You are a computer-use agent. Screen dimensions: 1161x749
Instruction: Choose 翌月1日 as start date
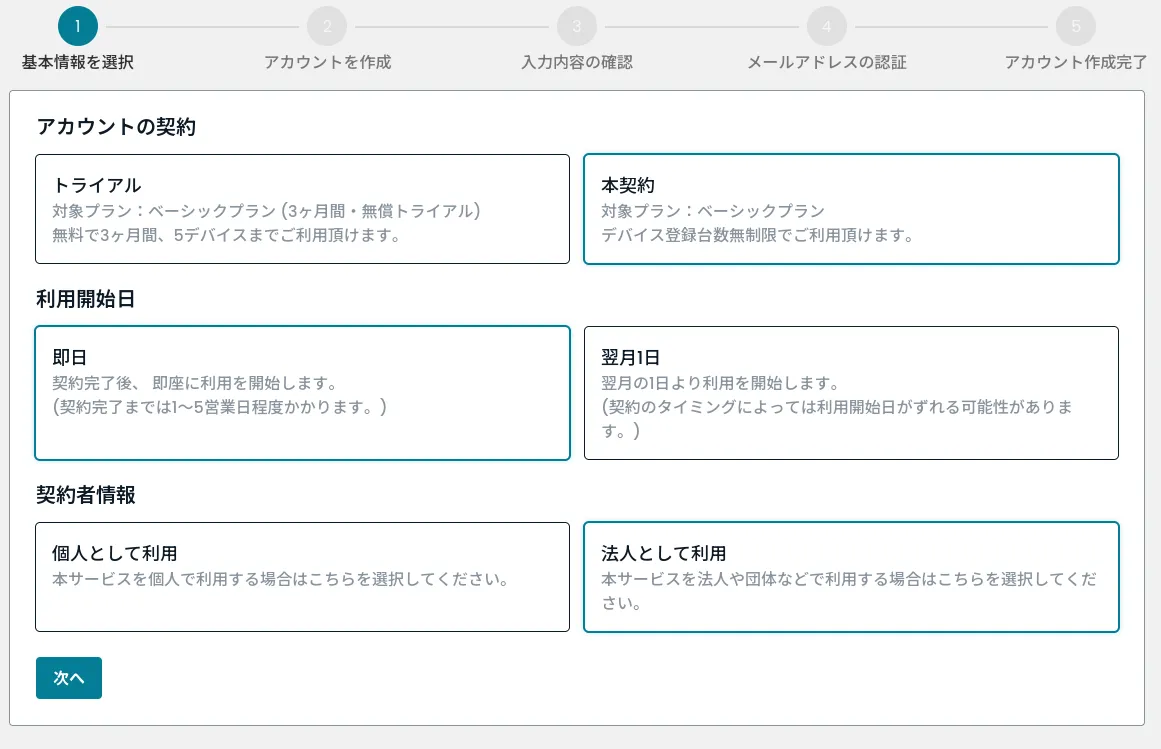(851, 392)
